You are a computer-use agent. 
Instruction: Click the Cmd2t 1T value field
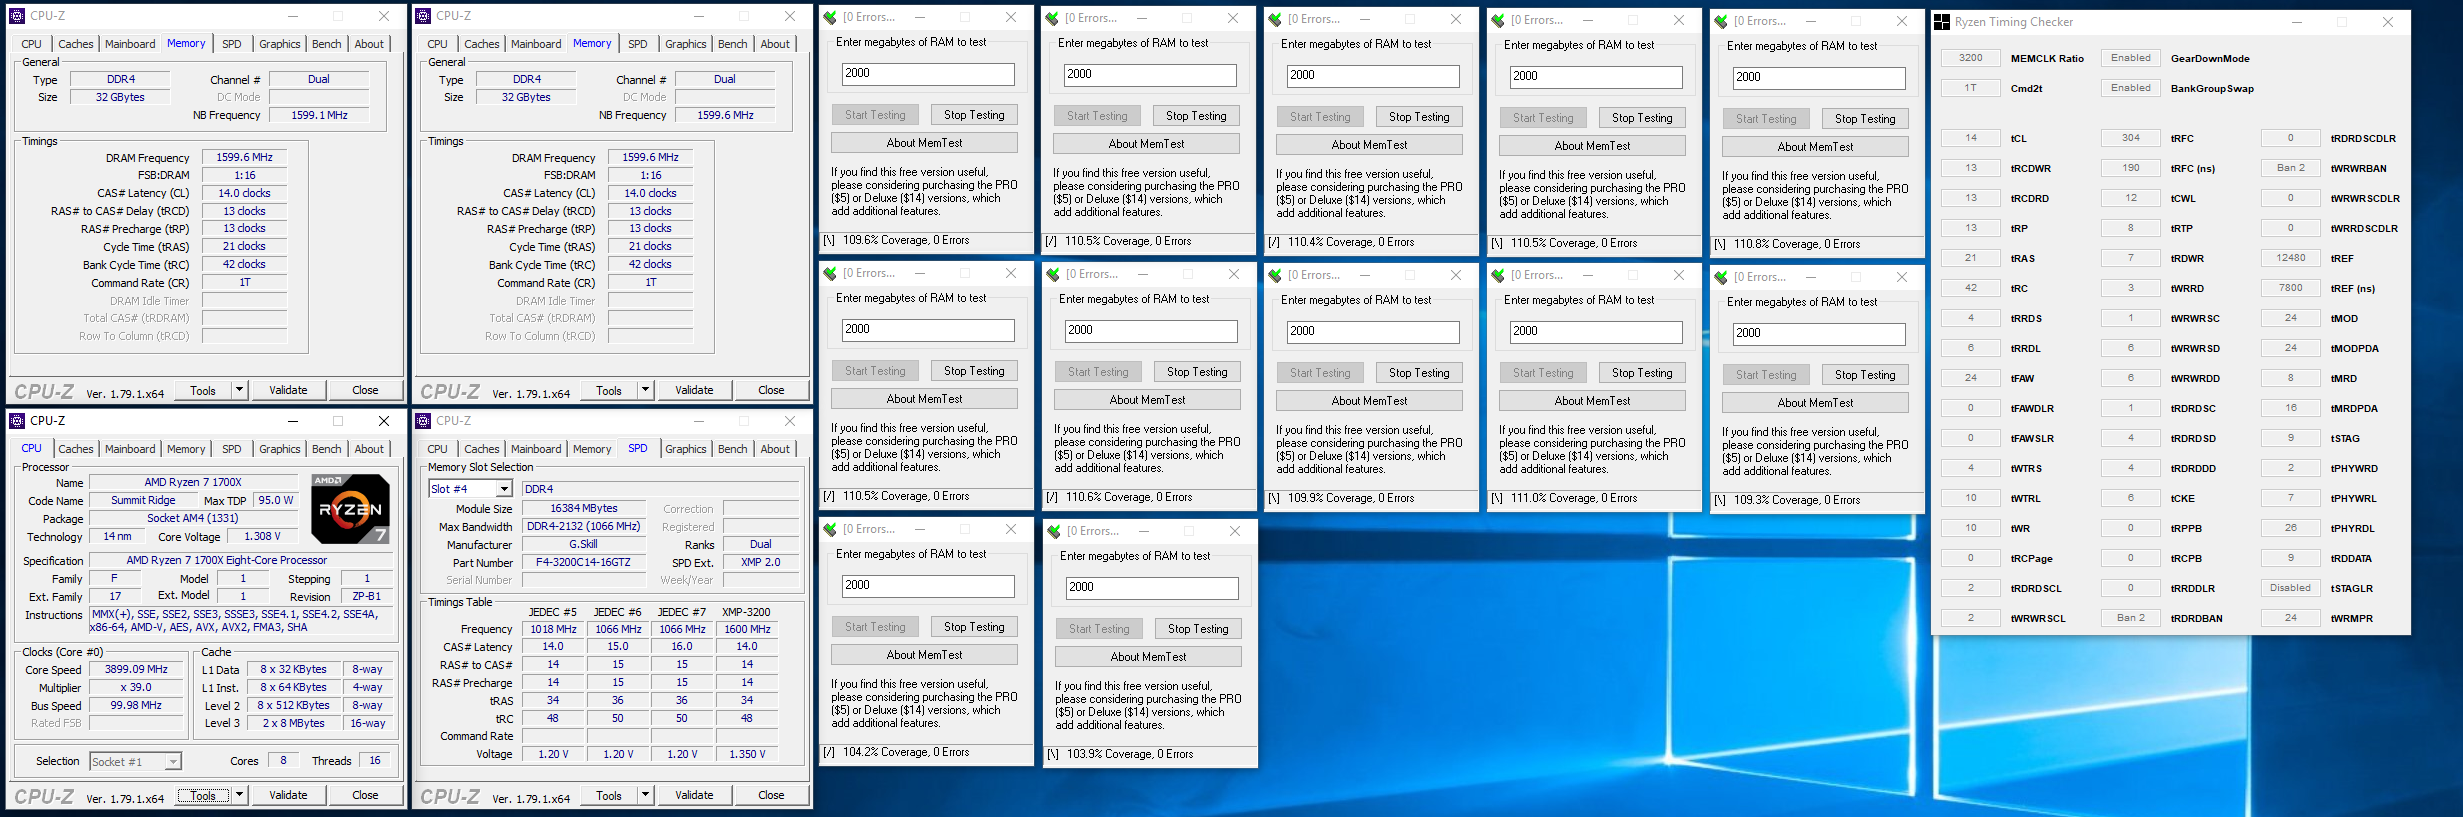click(x=1970, y=88)
